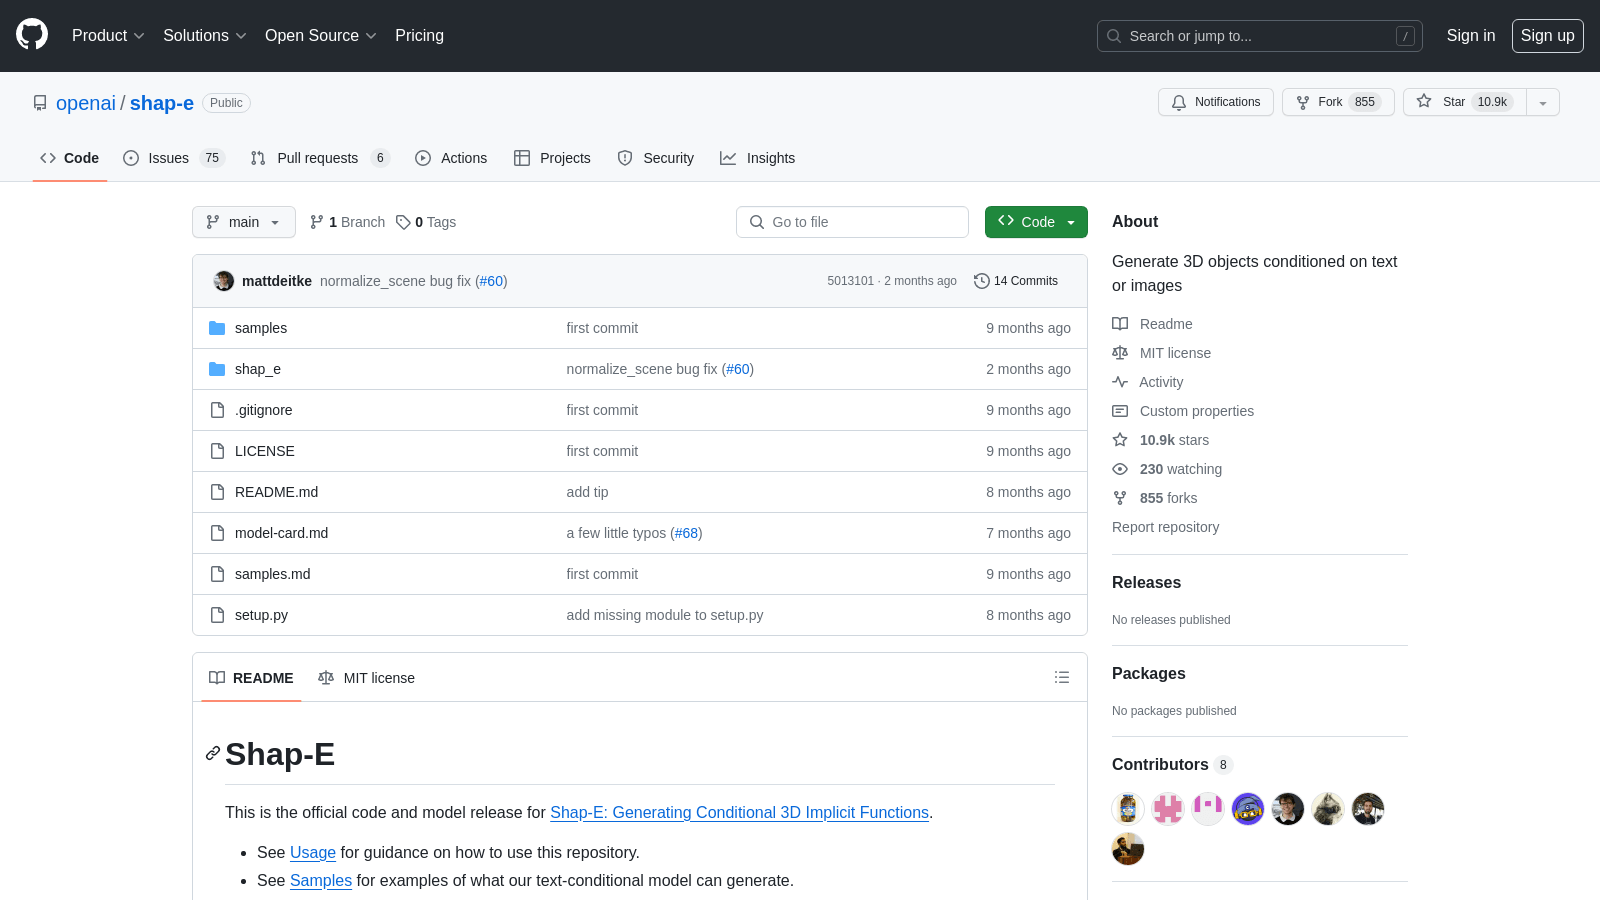Viewport: 1600px width, 900px height.
Task: Open the shap-e repository name link
Action: click(162, 103)
